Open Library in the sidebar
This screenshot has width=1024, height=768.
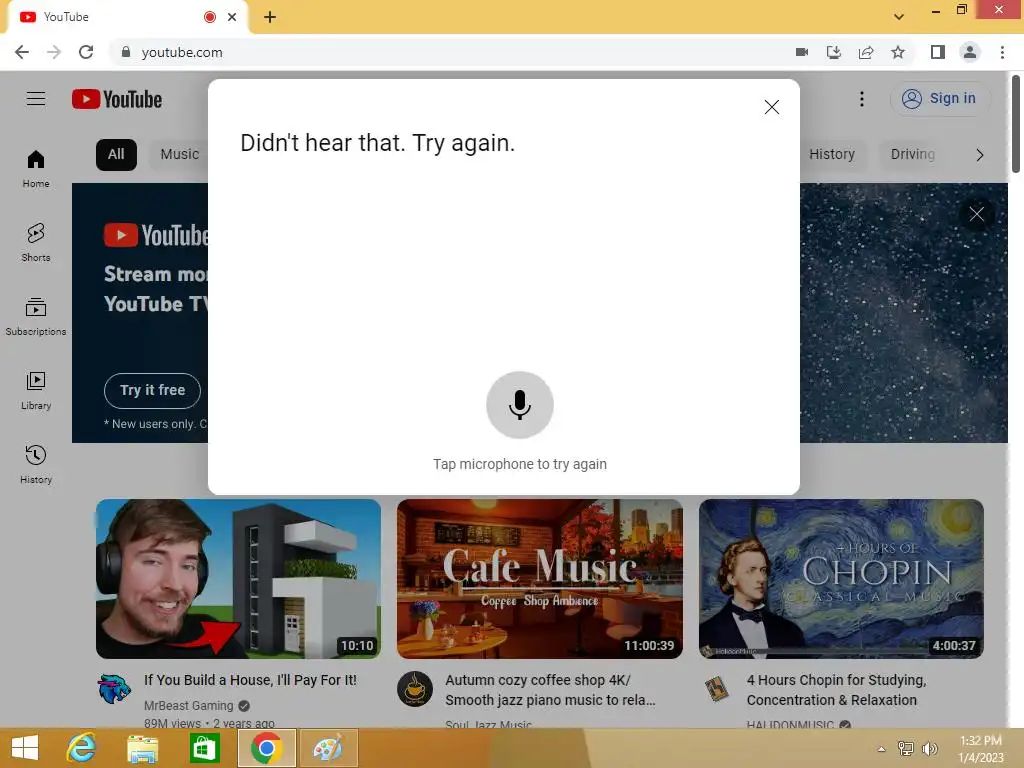pyautogui.click(x=36, y=390)
